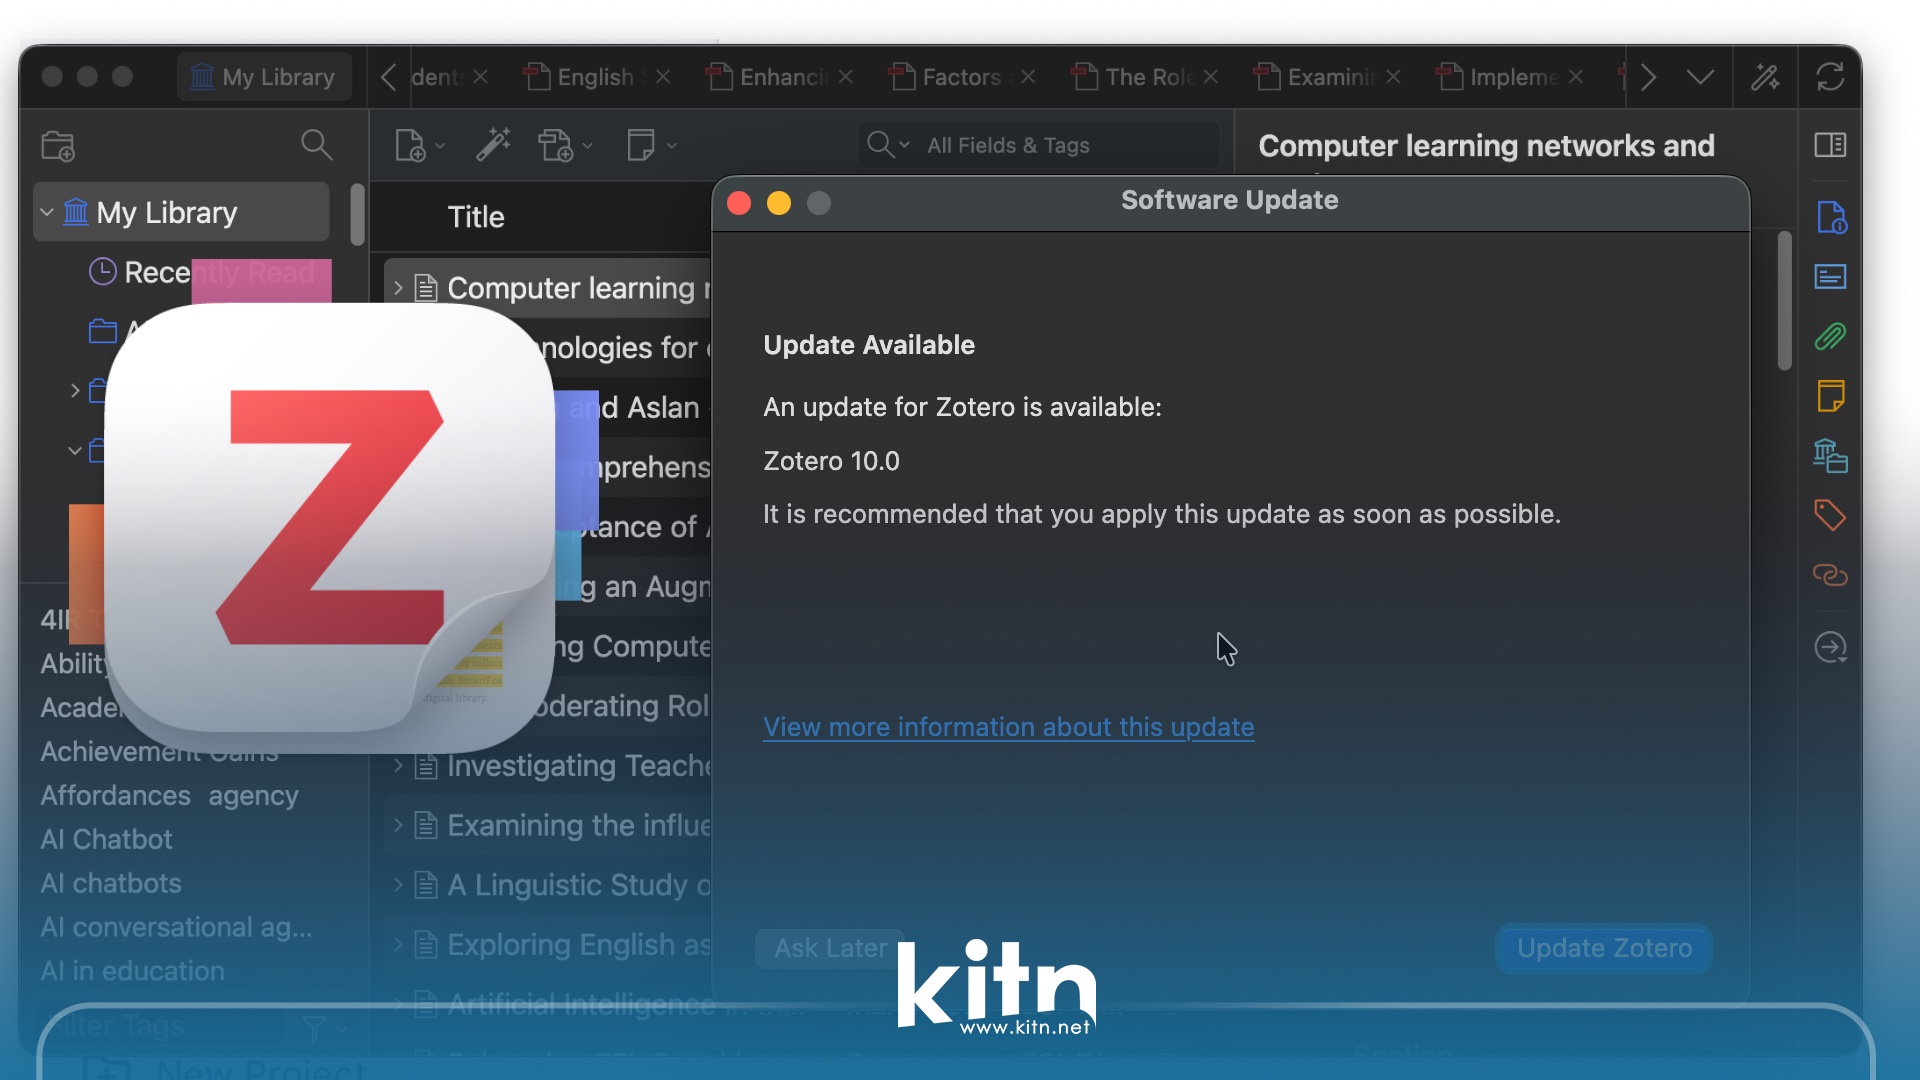The image size is (1920, 1080).
Task: Expand the Computer learning item row
Action: 398,289
